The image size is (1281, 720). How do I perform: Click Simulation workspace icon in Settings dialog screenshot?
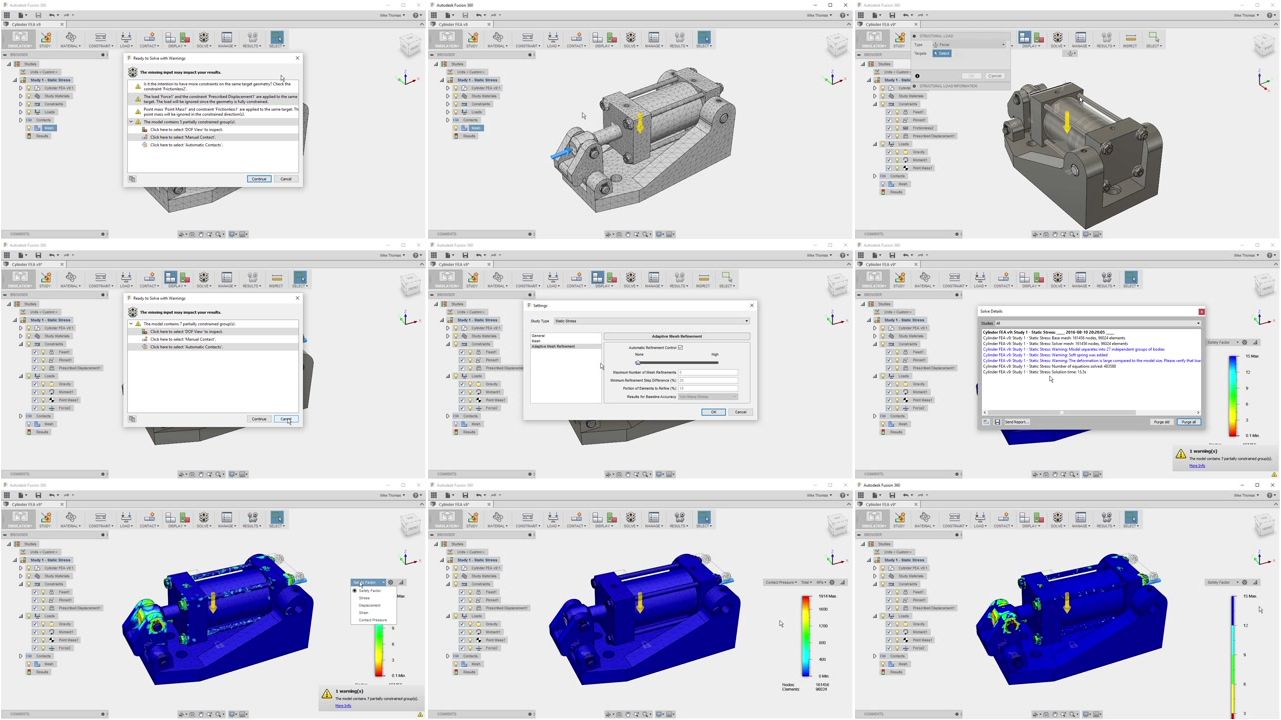pos(447,278)
